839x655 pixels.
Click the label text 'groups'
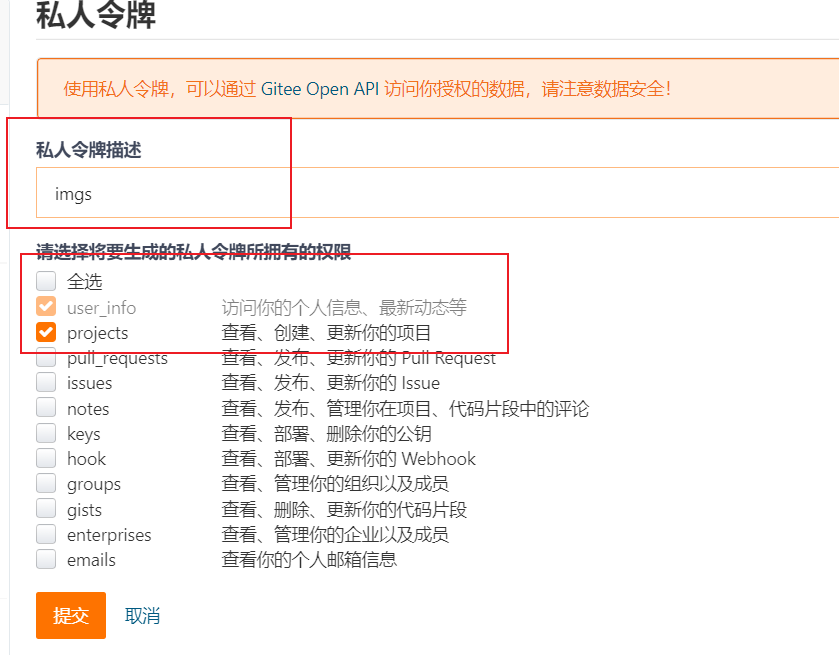coord(94,484)
